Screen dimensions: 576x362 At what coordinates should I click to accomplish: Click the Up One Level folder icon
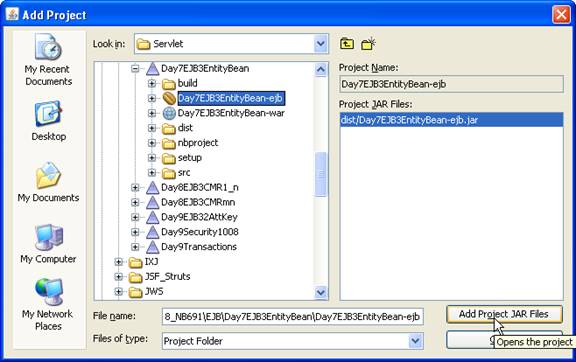coord(347,44)
